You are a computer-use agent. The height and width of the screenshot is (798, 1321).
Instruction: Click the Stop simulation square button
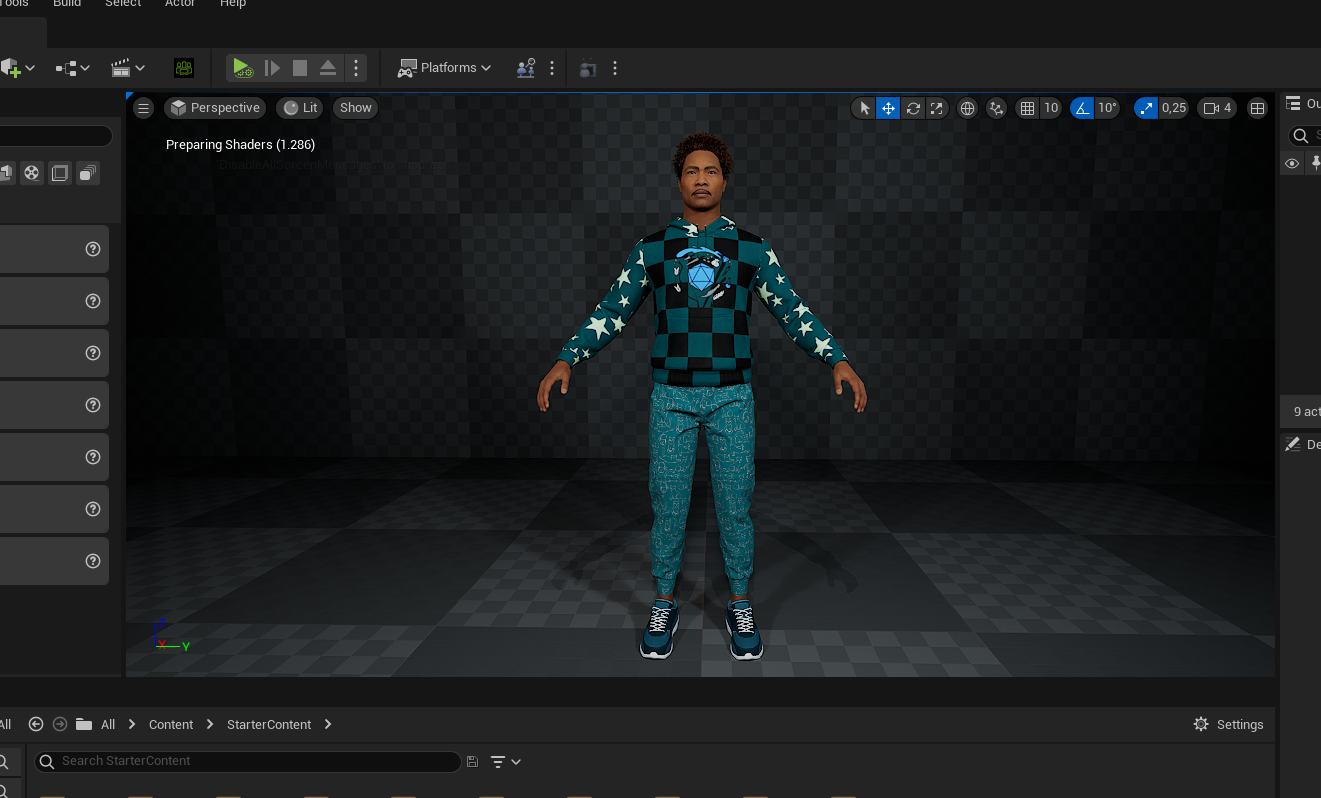(x=300, y=68)
